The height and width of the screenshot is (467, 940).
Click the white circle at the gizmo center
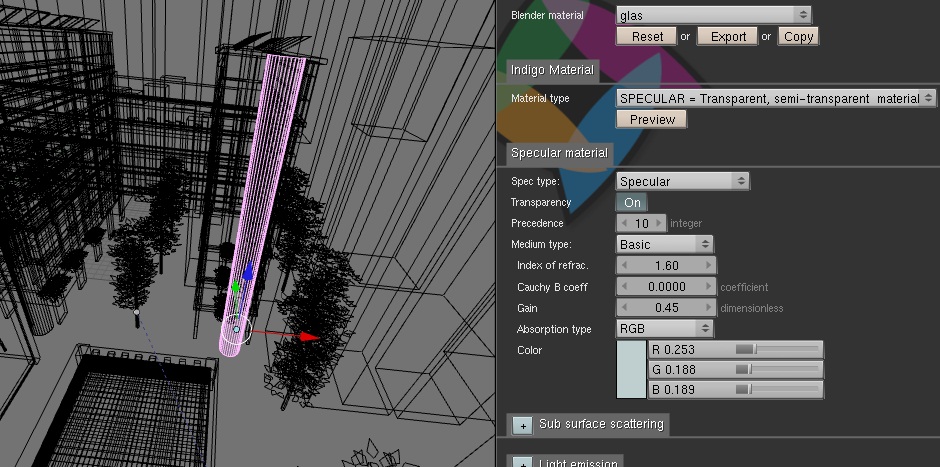pos(236,328)
